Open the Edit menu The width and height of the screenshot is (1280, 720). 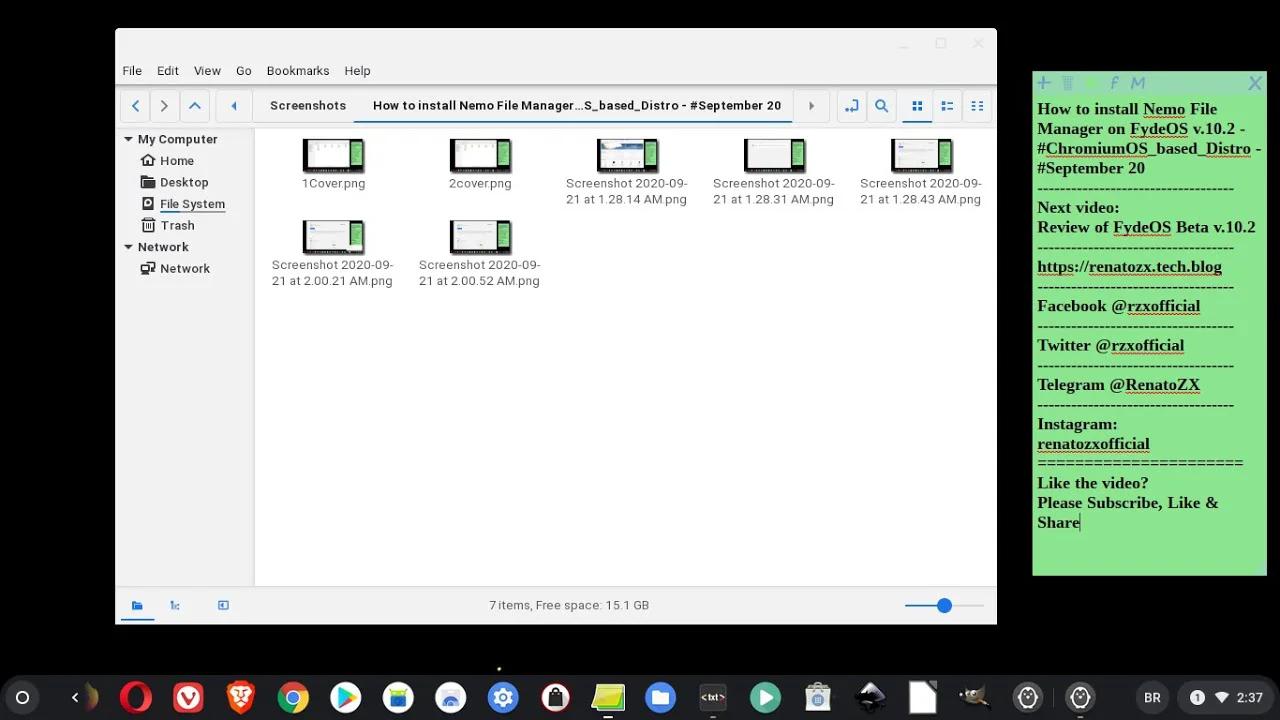click(x=168, y=71)
